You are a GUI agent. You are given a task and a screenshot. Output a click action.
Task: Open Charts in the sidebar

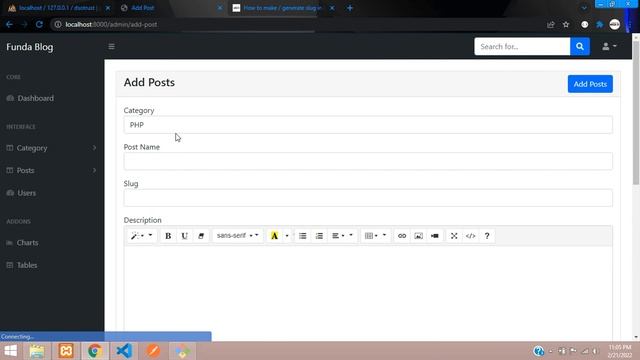[27, 243]
